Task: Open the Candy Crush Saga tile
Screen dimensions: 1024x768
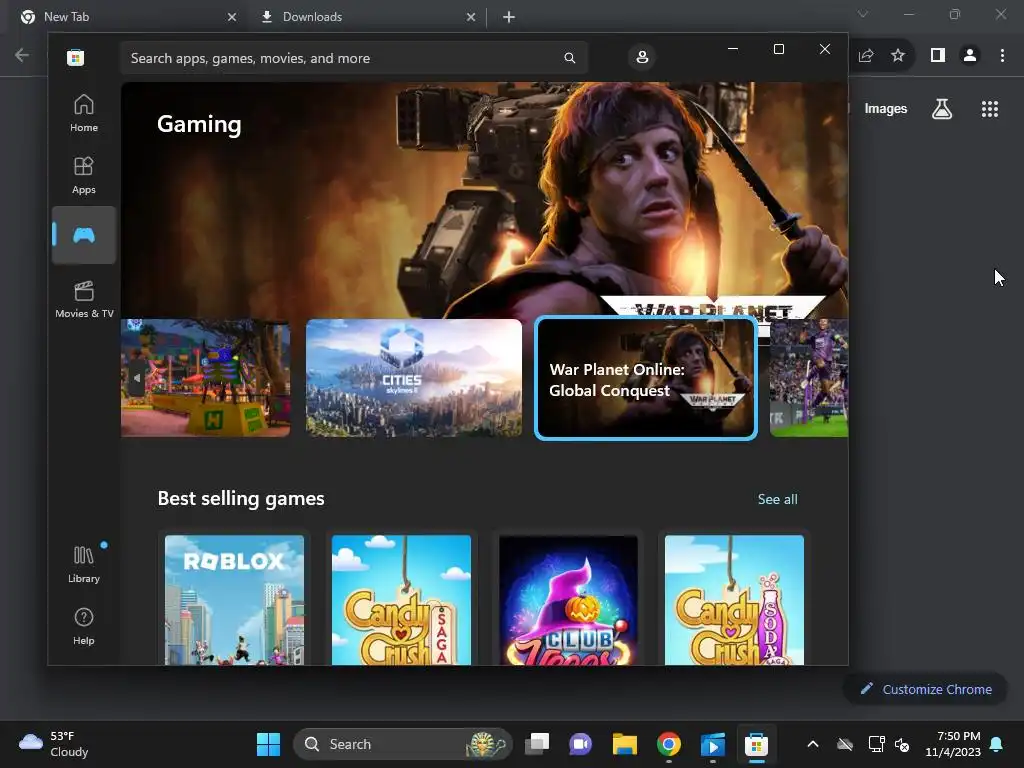Action: pos(401,600)
